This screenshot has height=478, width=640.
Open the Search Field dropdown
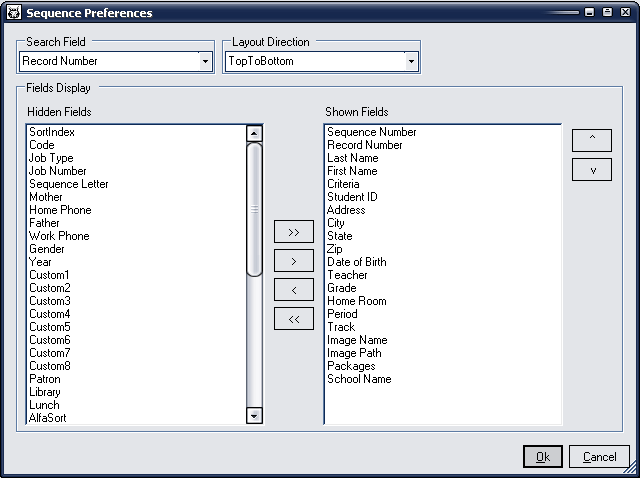coord(205,61)
